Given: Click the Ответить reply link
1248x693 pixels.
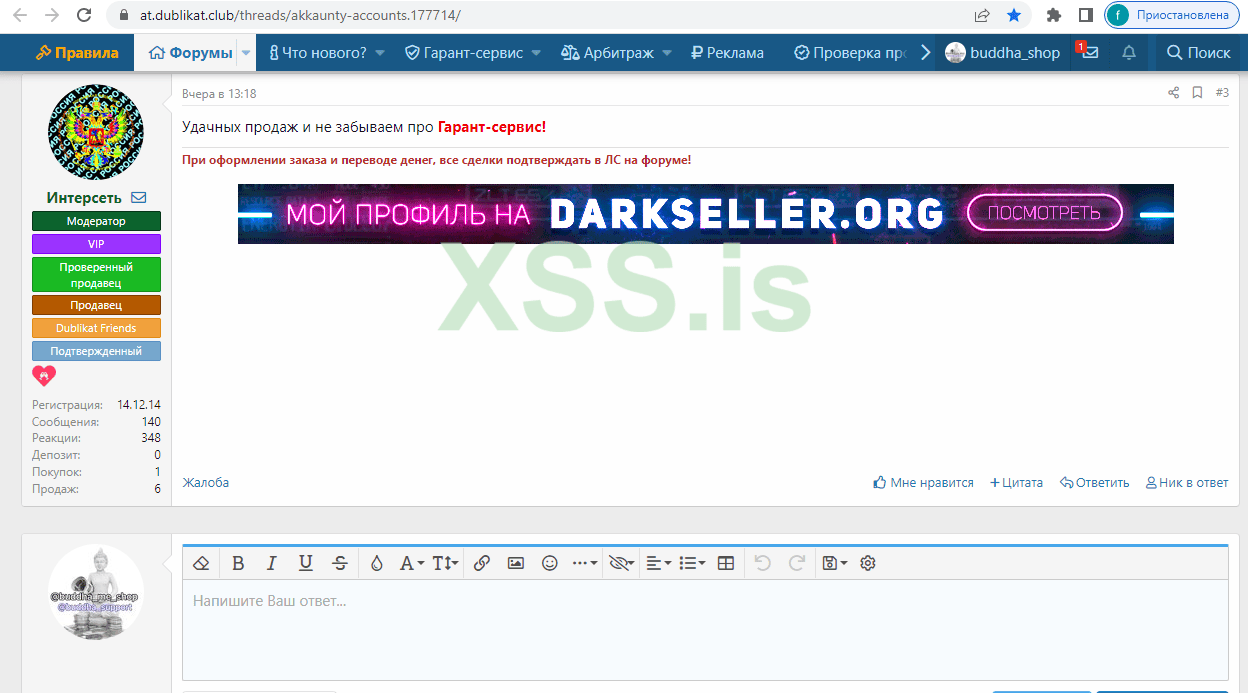Looking at the screenshot, I should (x=1095, y=482).
